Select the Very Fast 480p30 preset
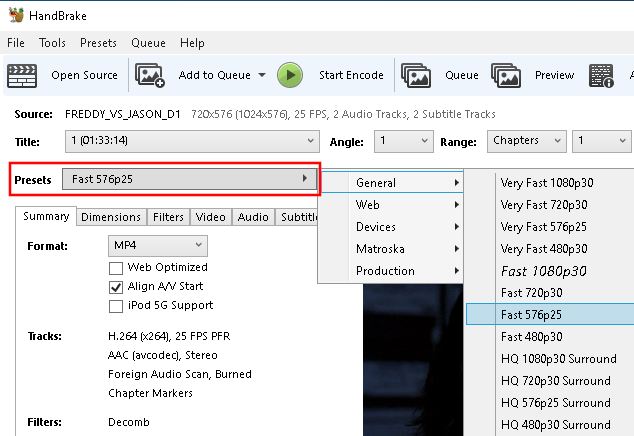Image resolution: width=634 pixels, height=436 pixels. (x=550, y=249)
